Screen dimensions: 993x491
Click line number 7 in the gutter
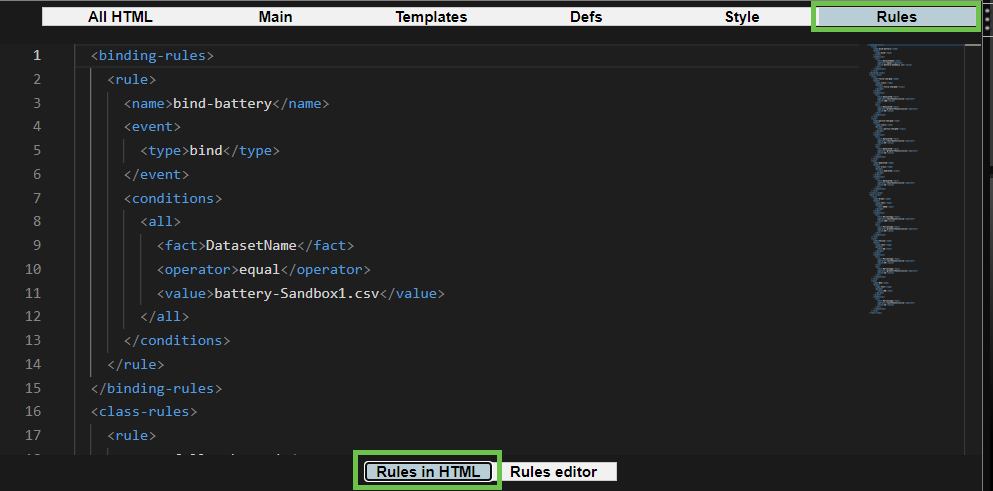pyautogui.click(x=37, y=198)
